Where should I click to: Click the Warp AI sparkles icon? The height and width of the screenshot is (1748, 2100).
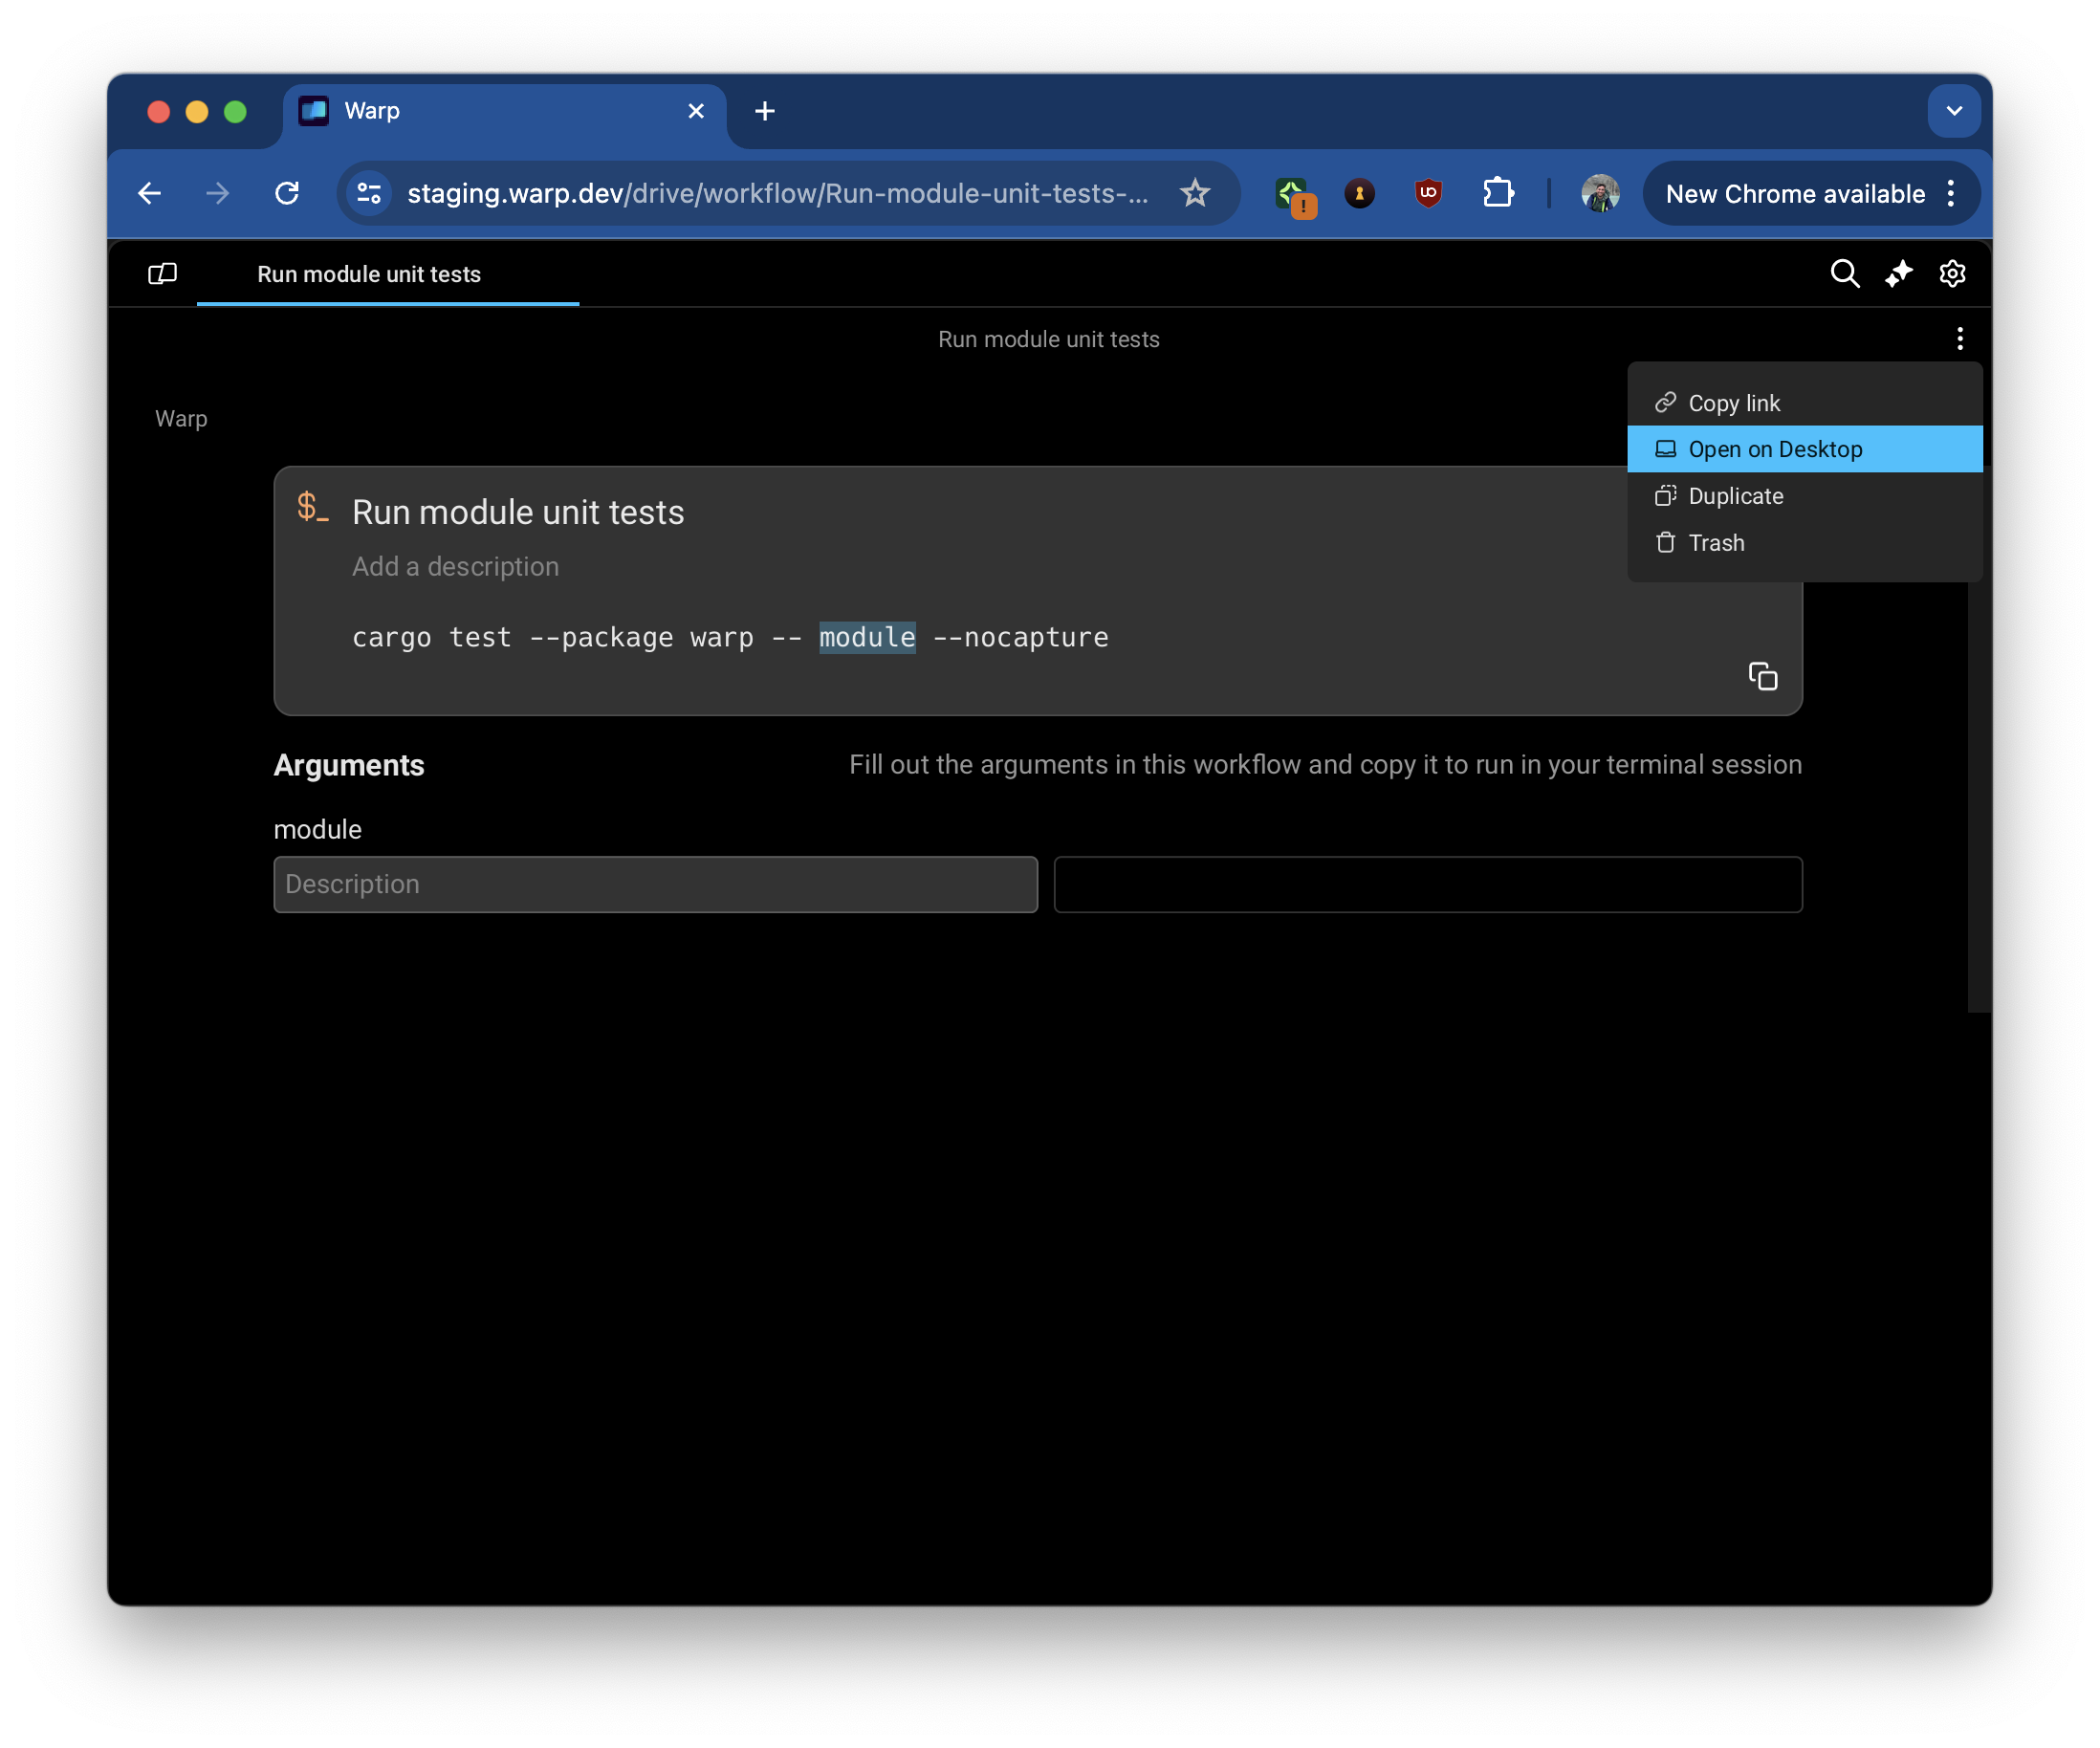1898,274
